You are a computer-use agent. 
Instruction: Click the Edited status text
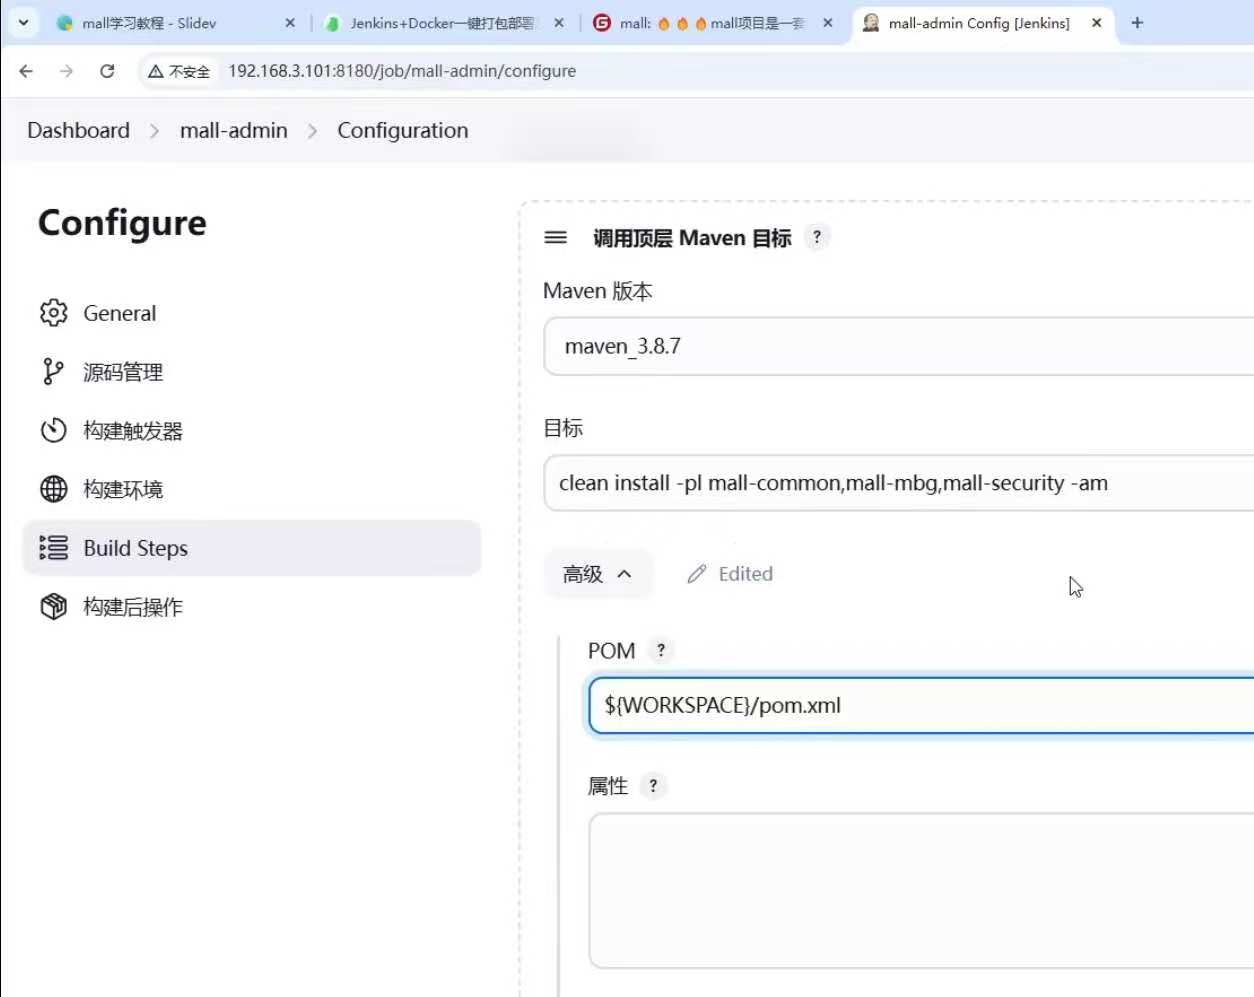click(746, 574)
